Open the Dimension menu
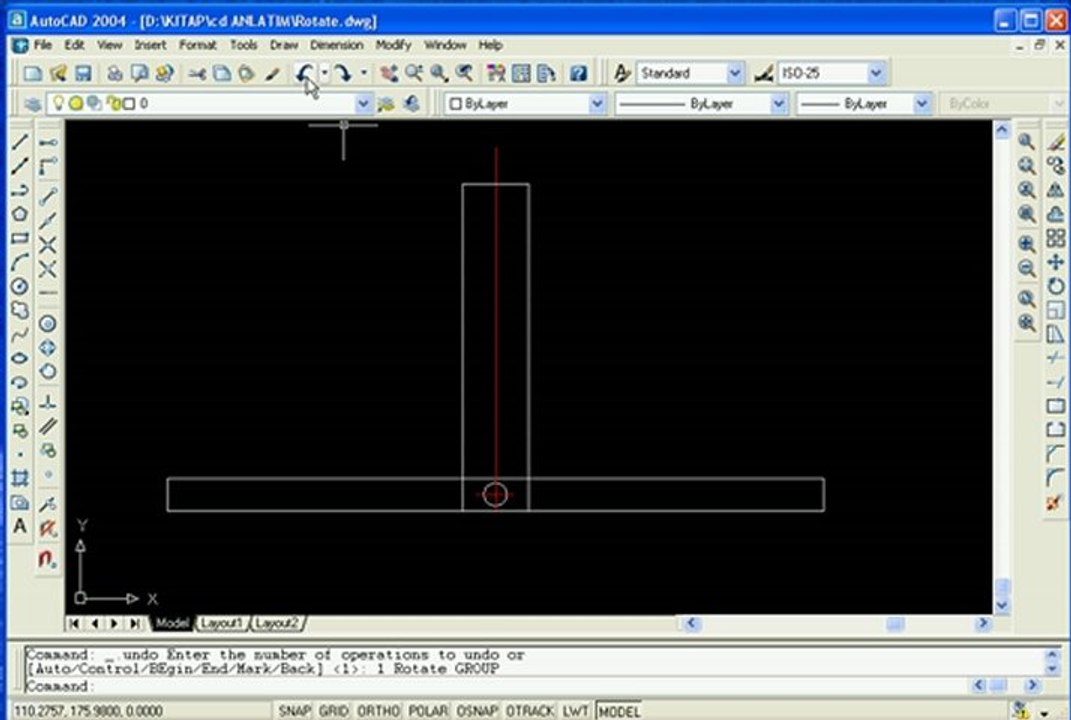This screenshot has width=1071, height=720. pyautogui.click(x=336, y=45)
